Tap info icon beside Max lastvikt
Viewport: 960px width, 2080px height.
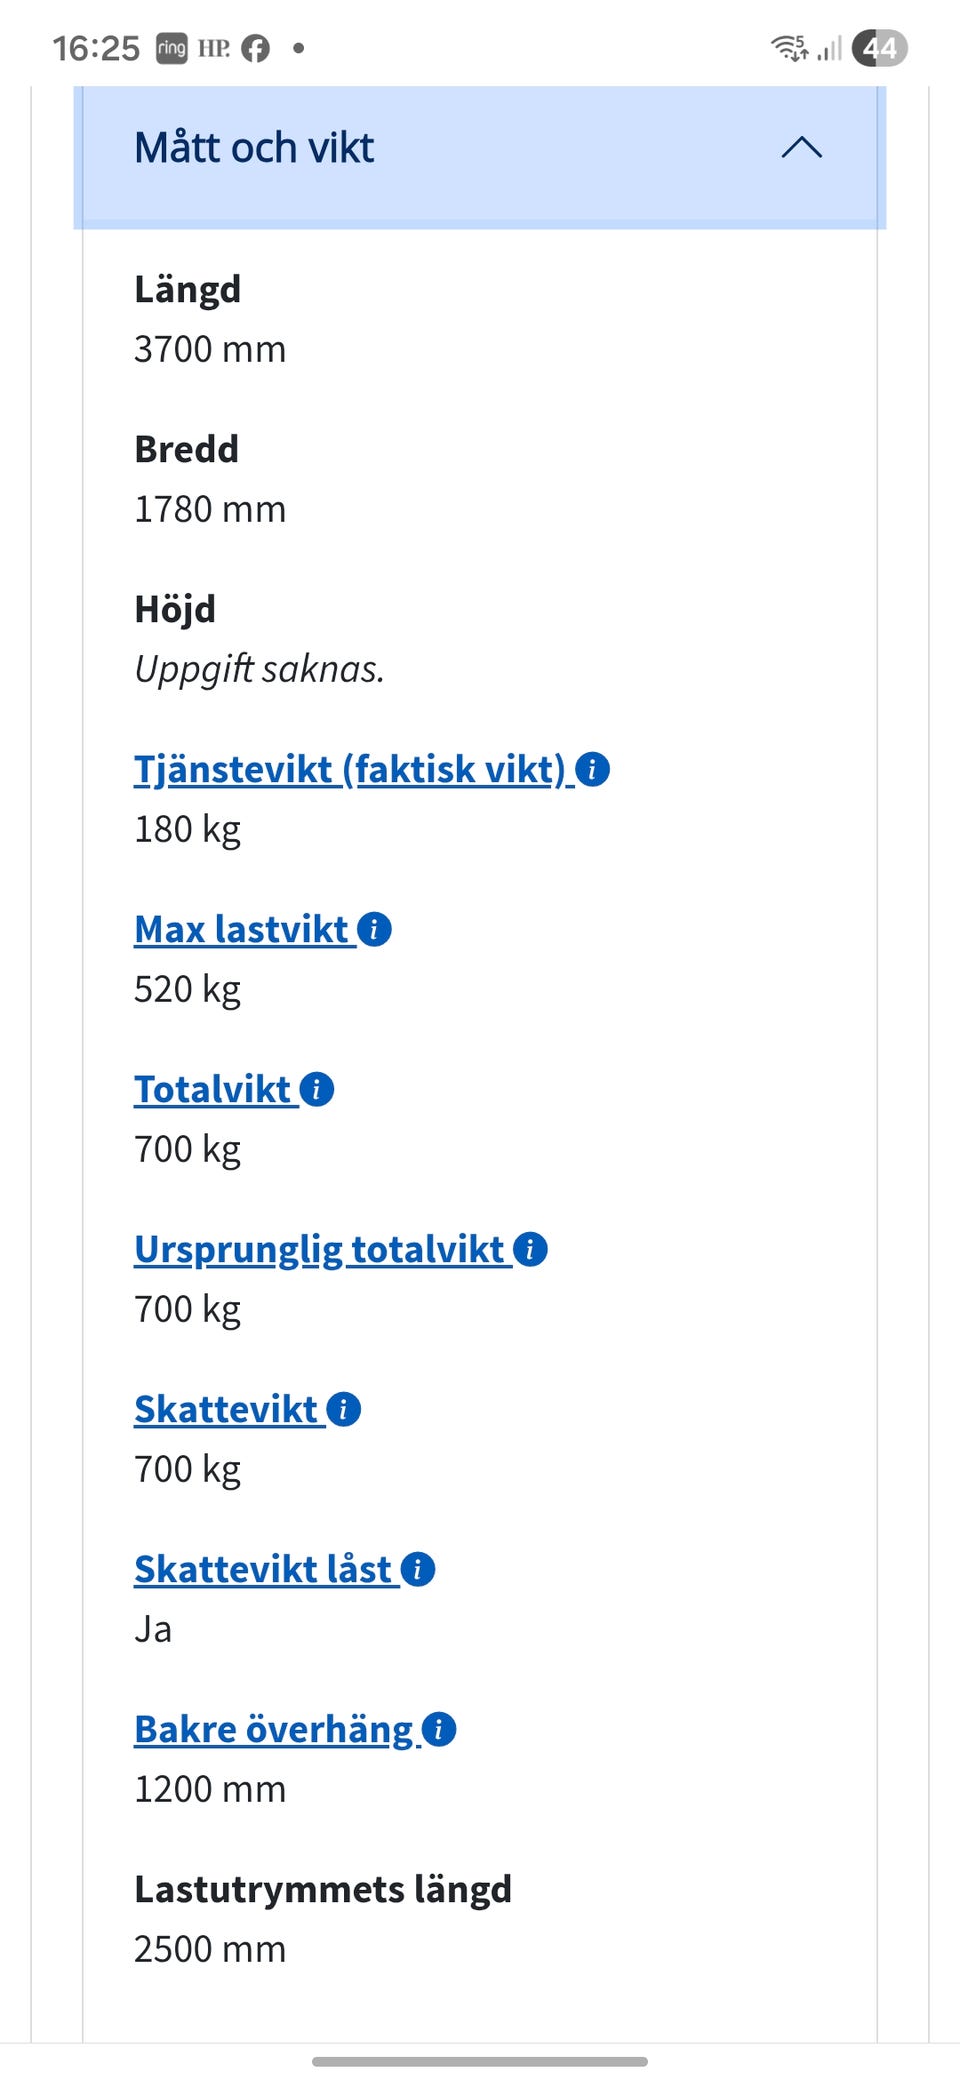click(x=374, y=929)
